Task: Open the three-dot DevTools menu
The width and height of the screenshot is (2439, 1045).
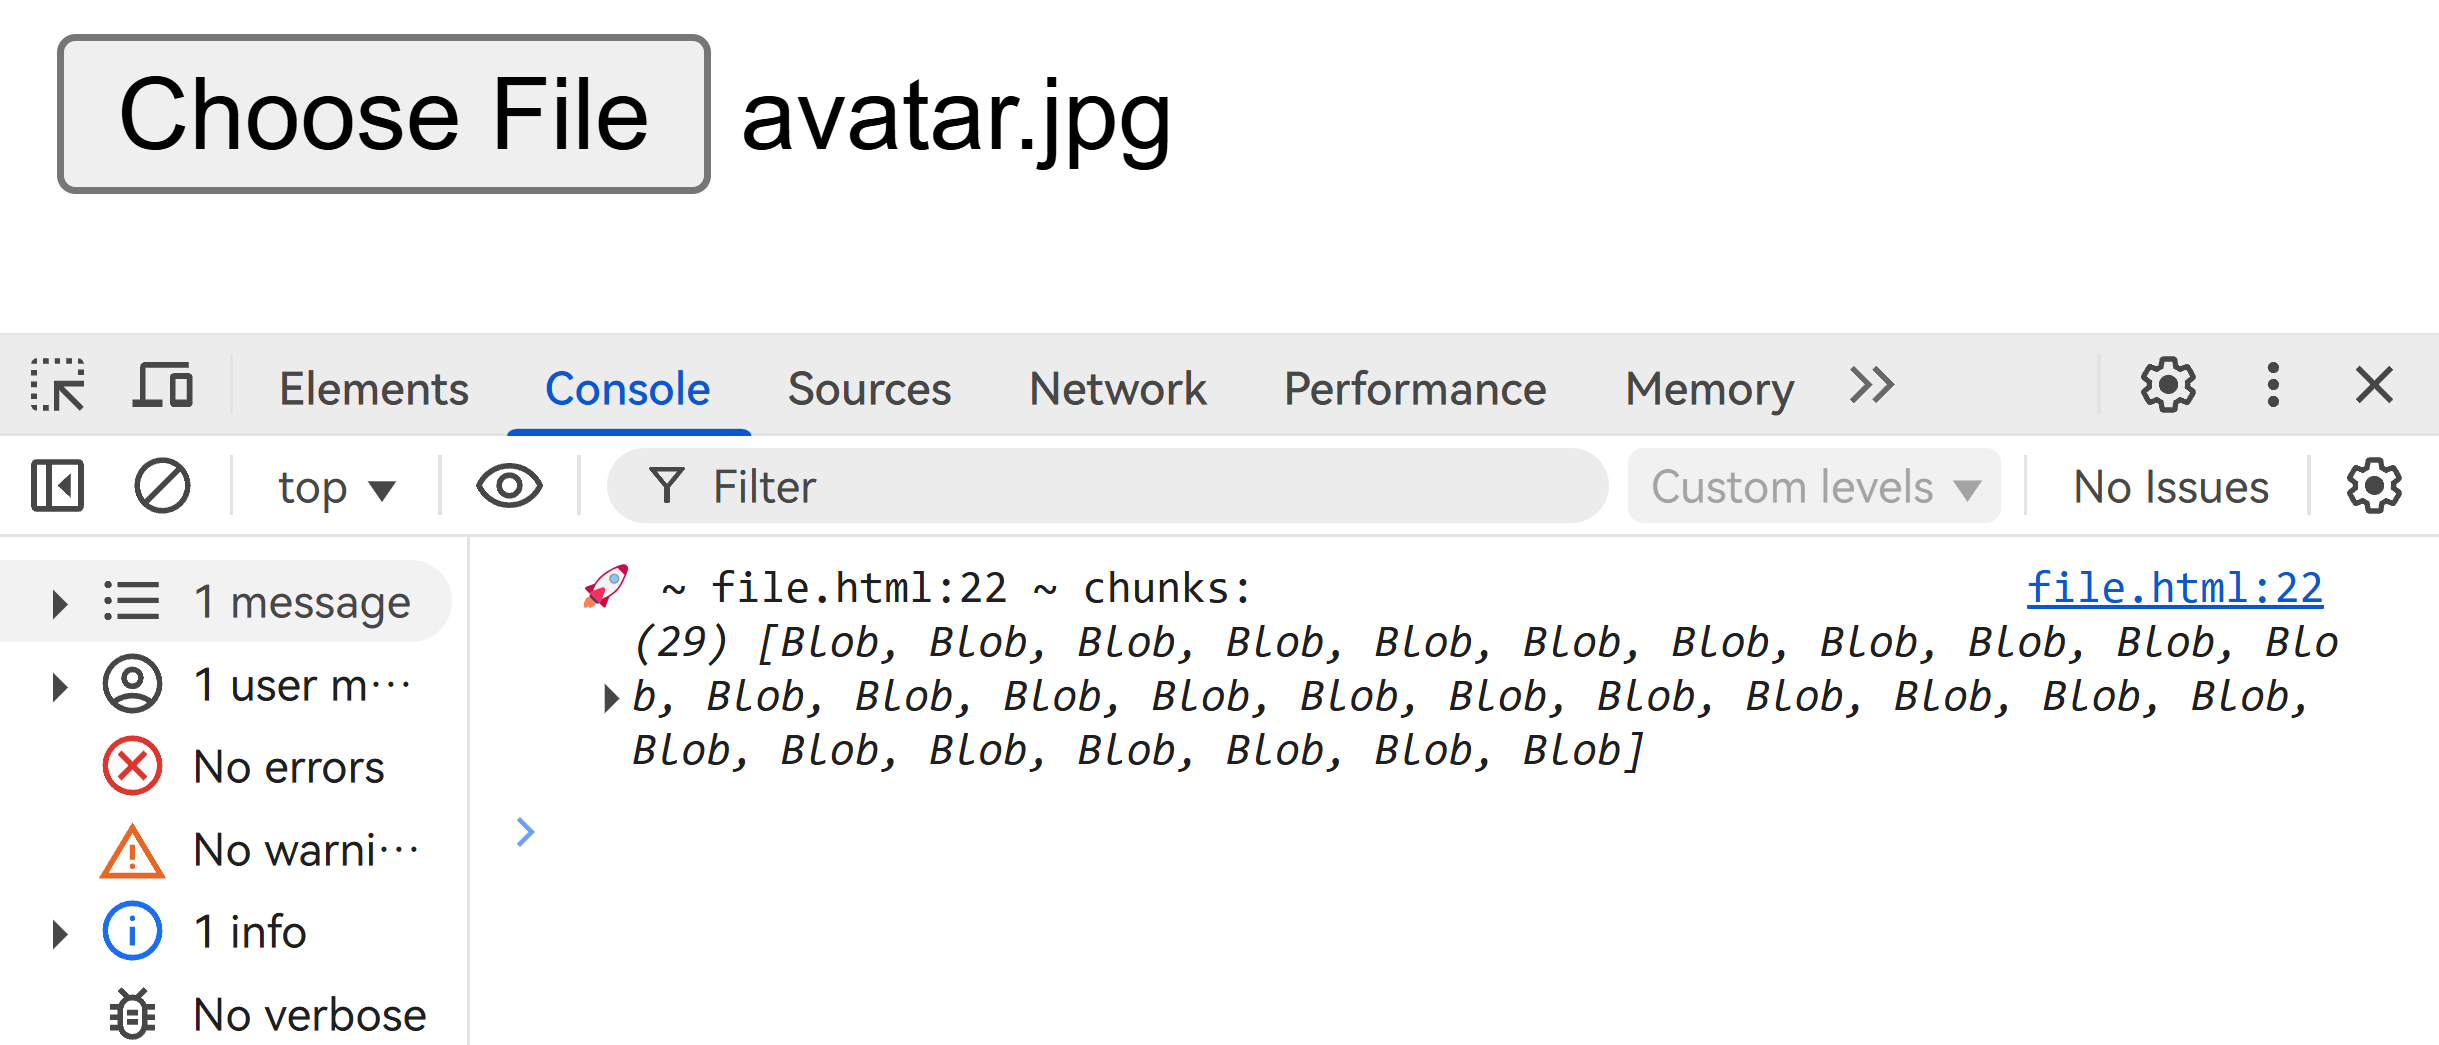Action: pos(2273,386)
